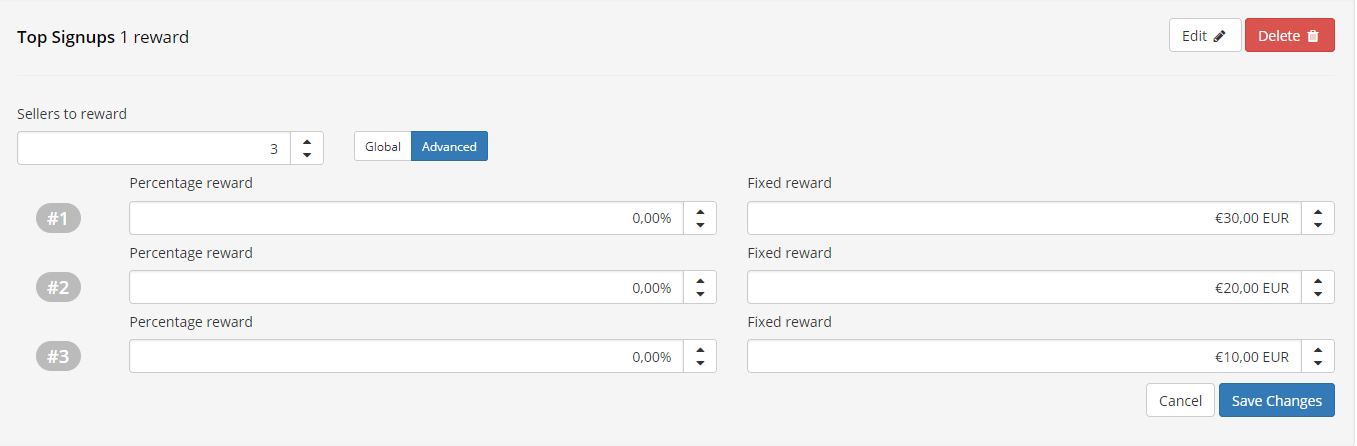Image resolution: width=1357 pixels, height=446 pixels.
Task: Delete the Top Signups reward
Action: 1289,36
